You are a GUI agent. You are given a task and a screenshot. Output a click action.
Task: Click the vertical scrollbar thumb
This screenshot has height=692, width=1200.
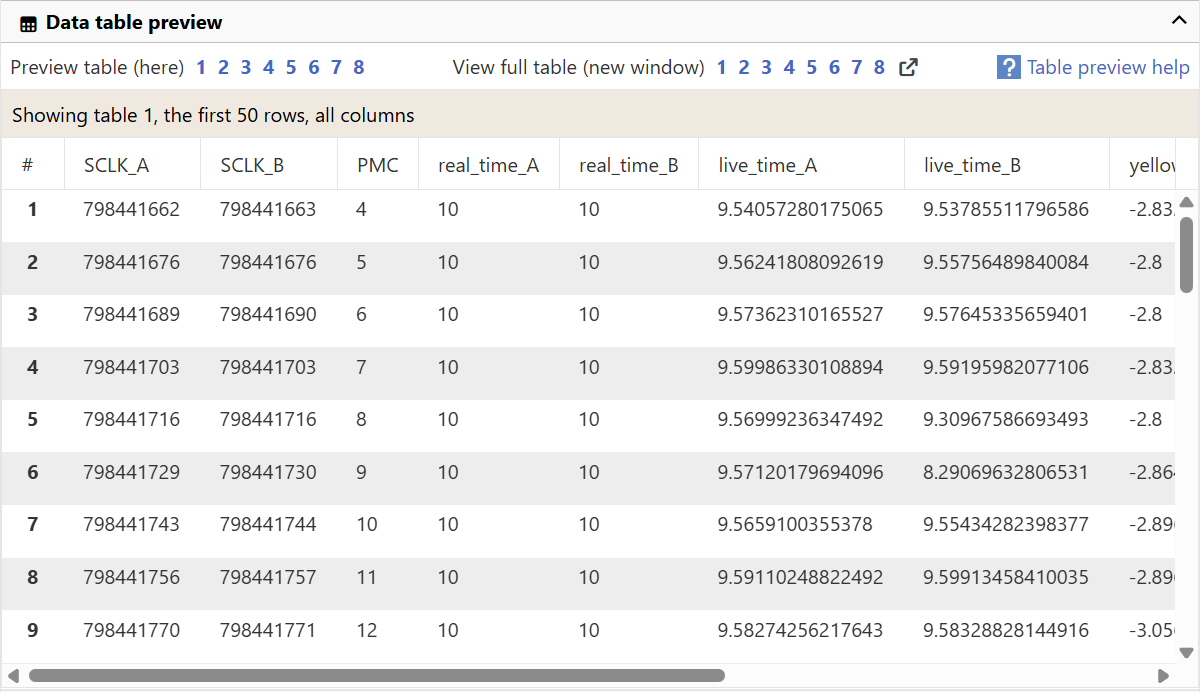(x=1186, y=254)
